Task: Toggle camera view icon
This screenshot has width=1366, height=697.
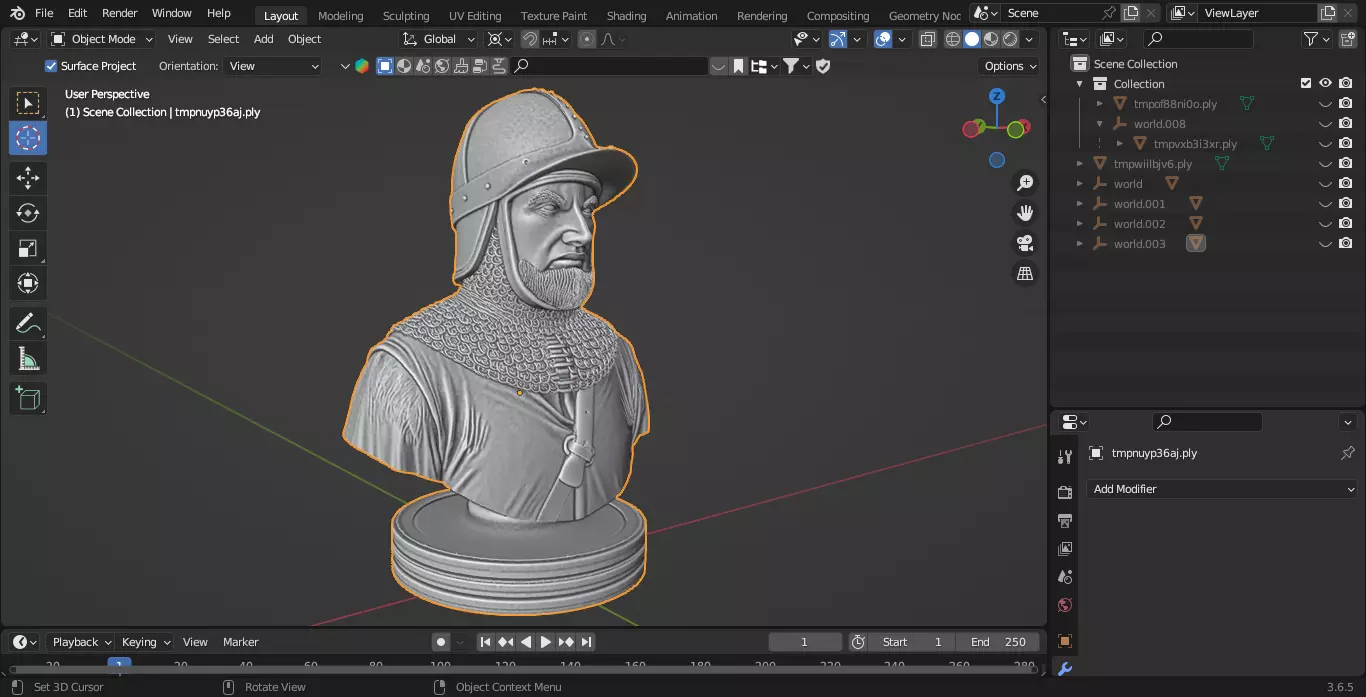Action: [x=1025, y=243]
